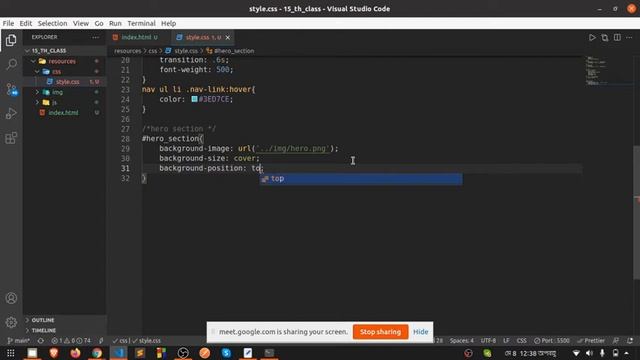
Task: Click the Explorer more actions ellipsis
Action: [95, 37]
